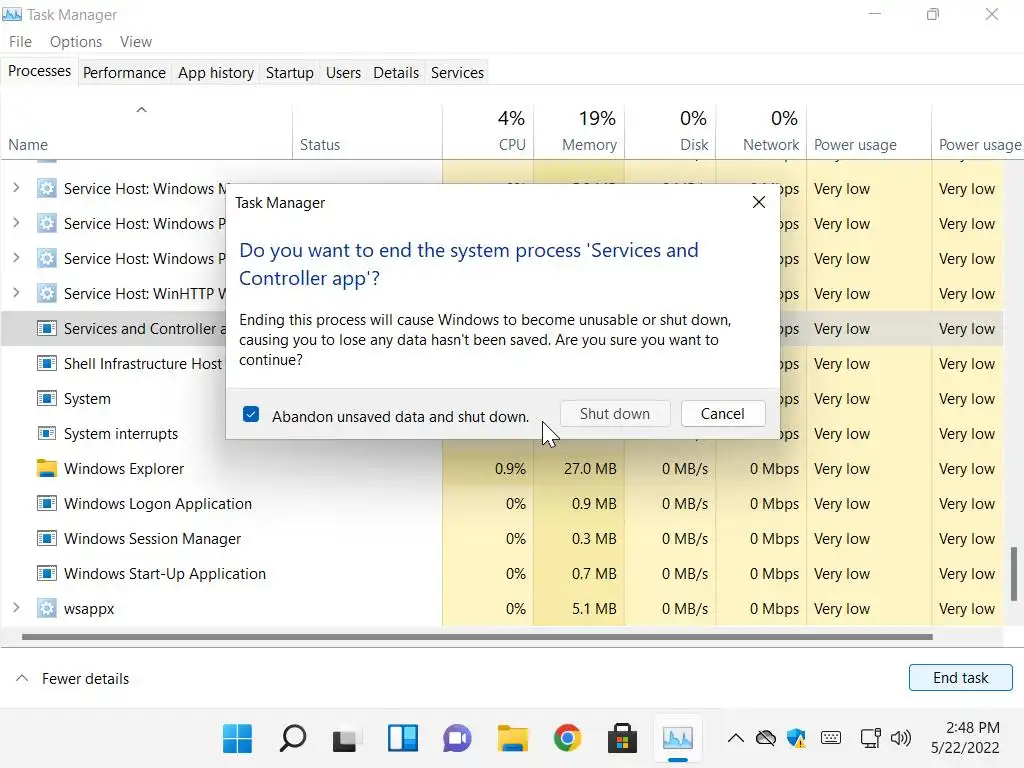Screen dimensions: 1024x768
Task: Switch to Performance tab
Action: coord(124,72)
